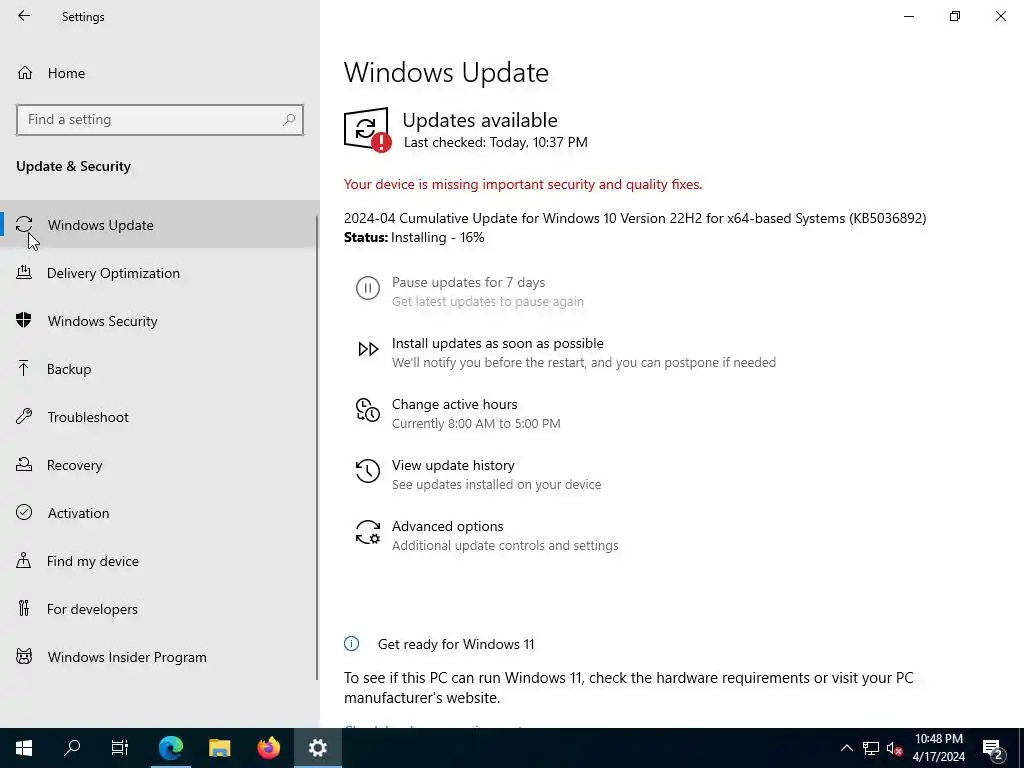Image resolution: width=1024 pixels, height=768 pixels.
Task: Click the Installing - 16% status text
Action: (x=438, y=237)
